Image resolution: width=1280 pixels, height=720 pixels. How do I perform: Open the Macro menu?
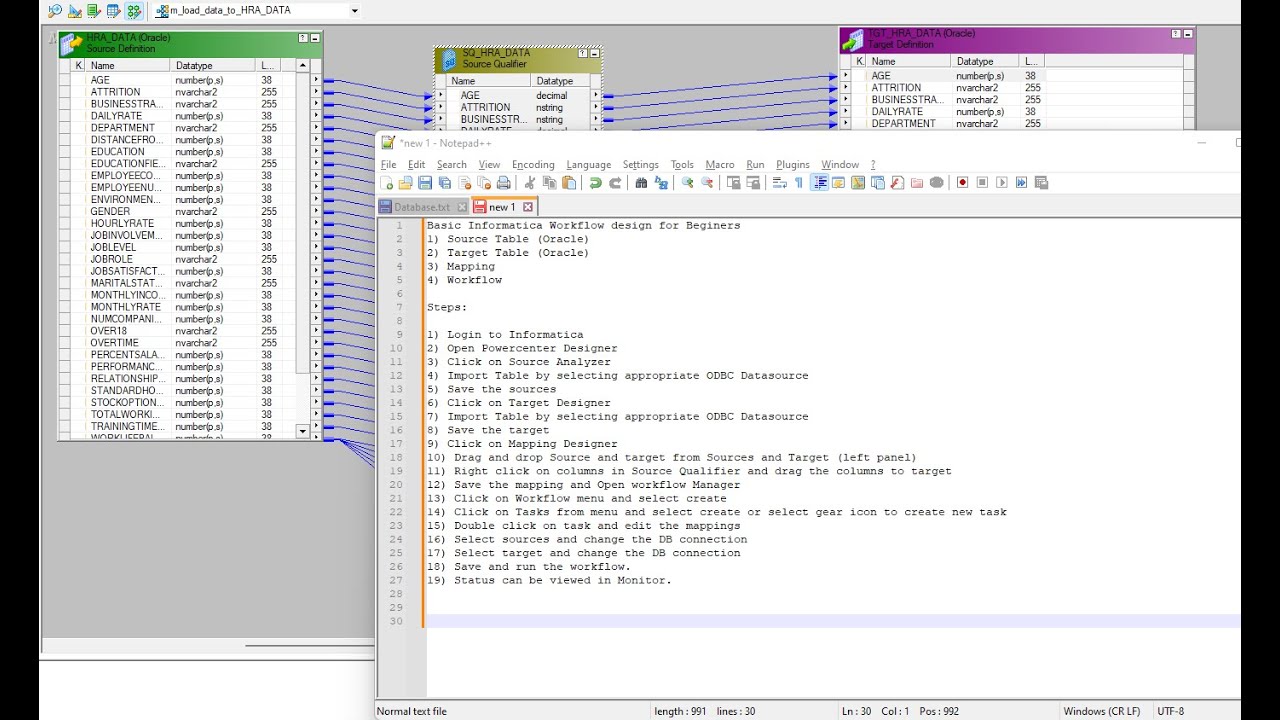tap(720, 164)
